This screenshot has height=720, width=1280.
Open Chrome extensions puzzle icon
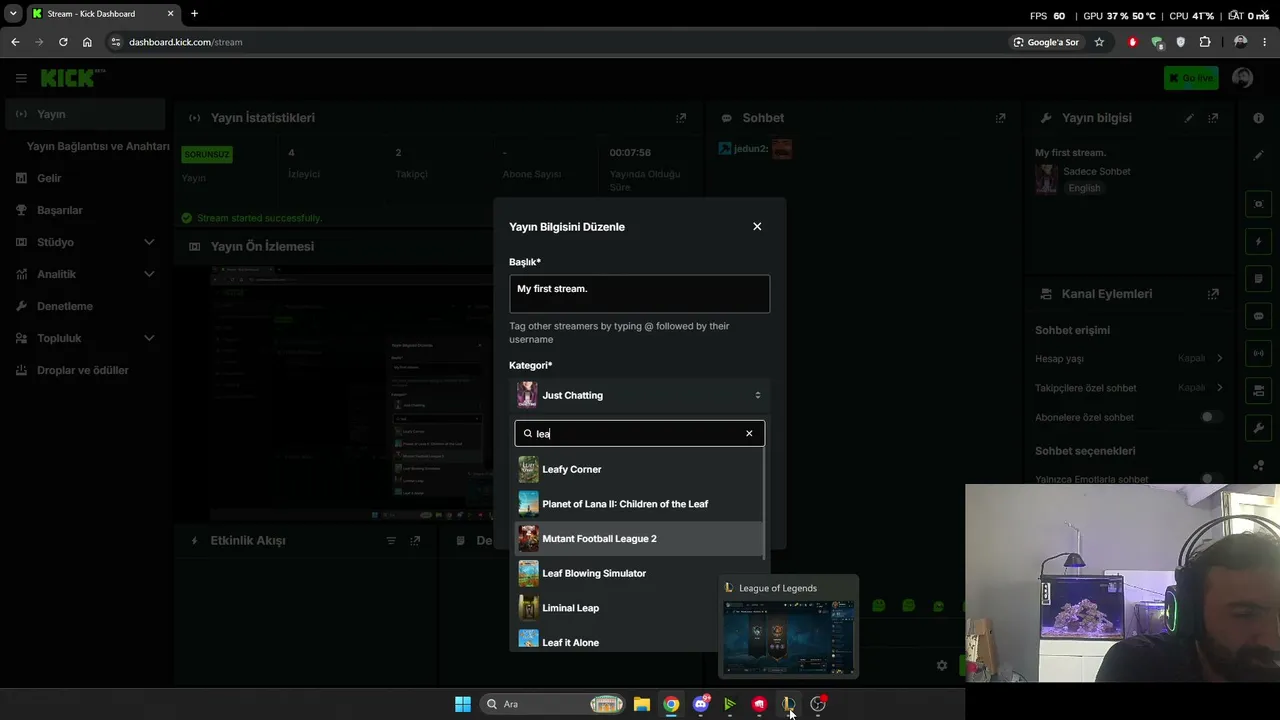[x=1205, y=42]
